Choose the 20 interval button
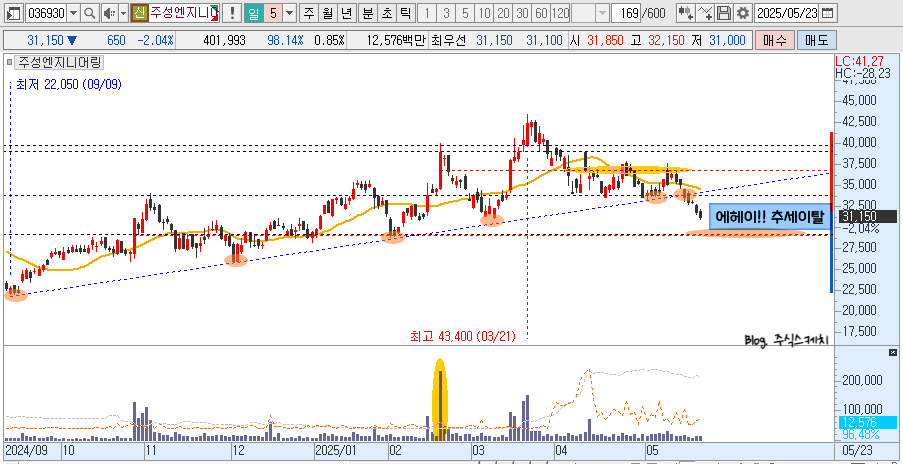The width and height of the screenshot is (903, 464). pos(503,13)
